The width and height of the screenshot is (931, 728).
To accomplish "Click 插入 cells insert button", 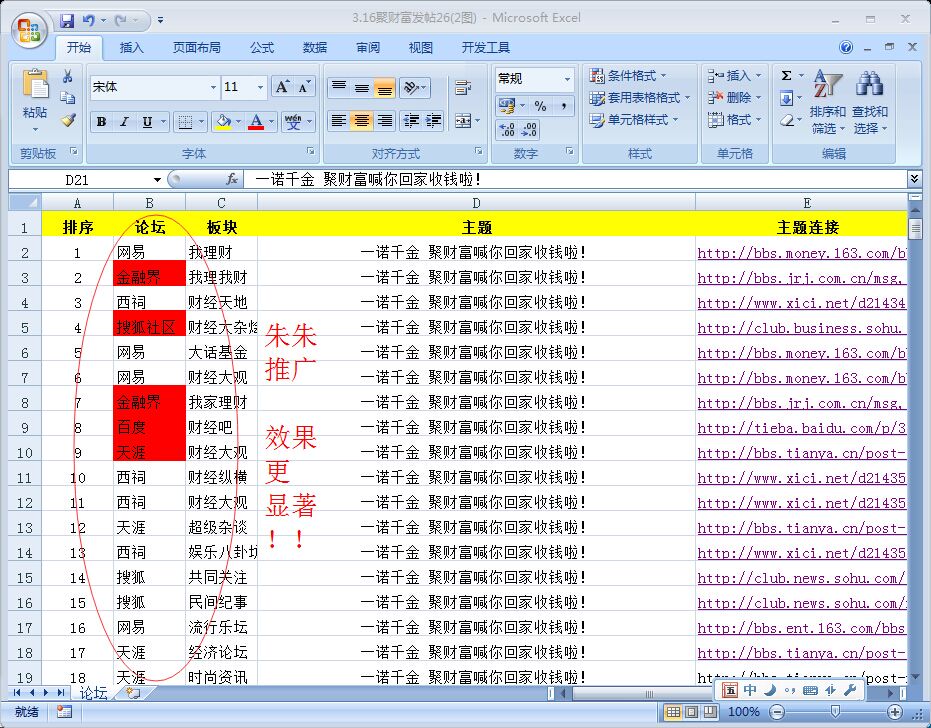I will tap(734, 75).
